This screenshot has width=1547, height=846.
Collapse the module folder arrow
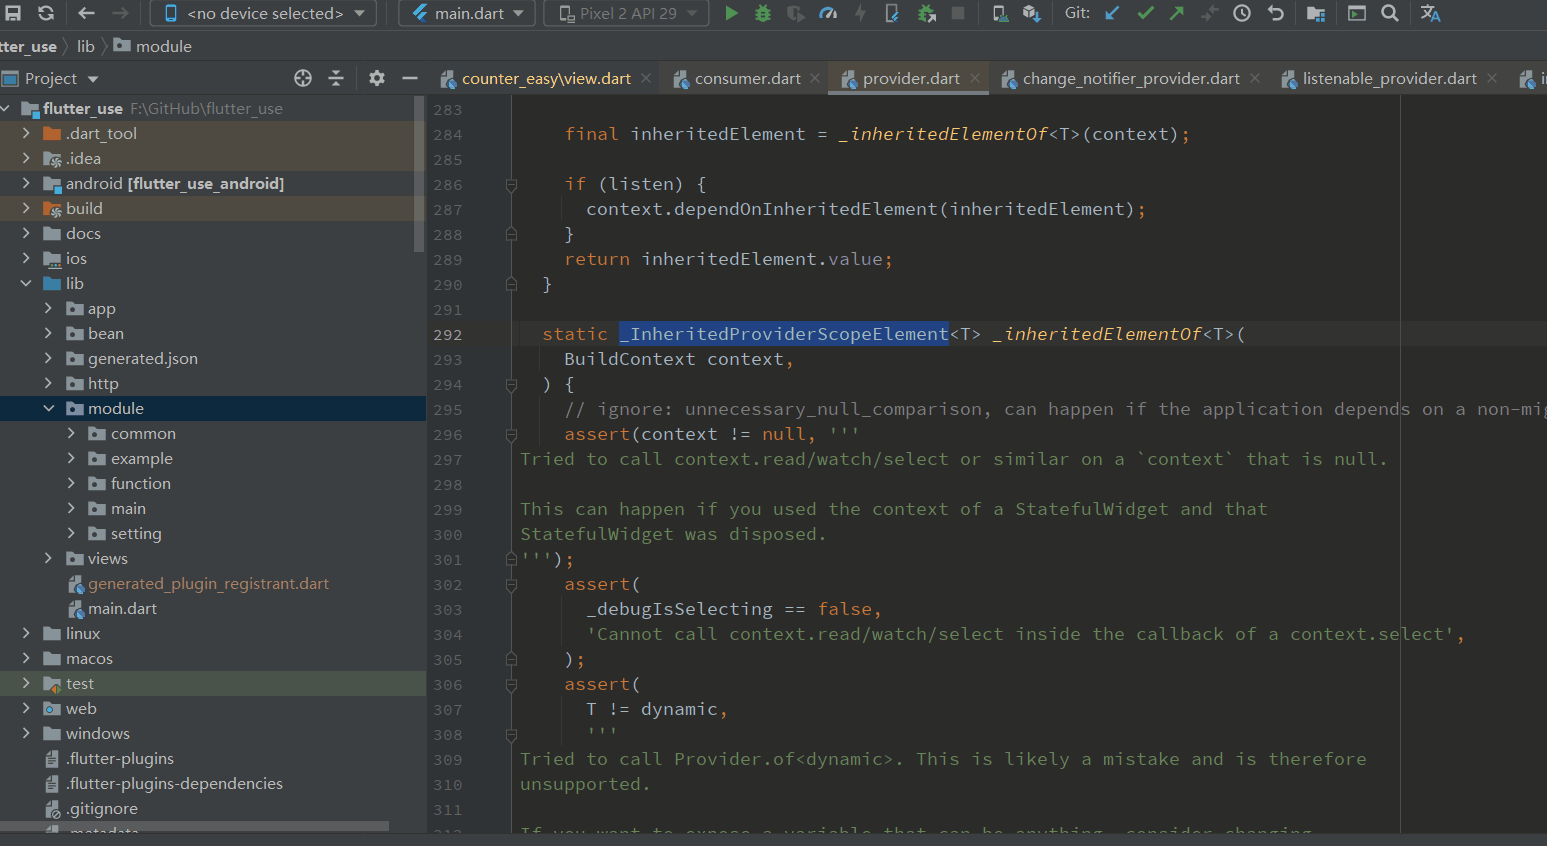(x=48, y=408)
